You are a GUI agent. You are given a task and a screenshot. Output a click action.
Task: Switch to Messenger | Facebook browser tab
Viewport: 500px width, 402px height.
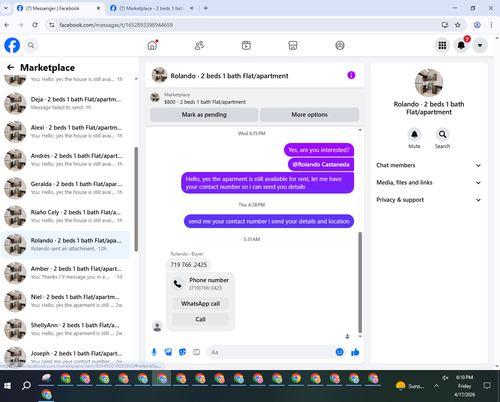click(x=58, y=8)
